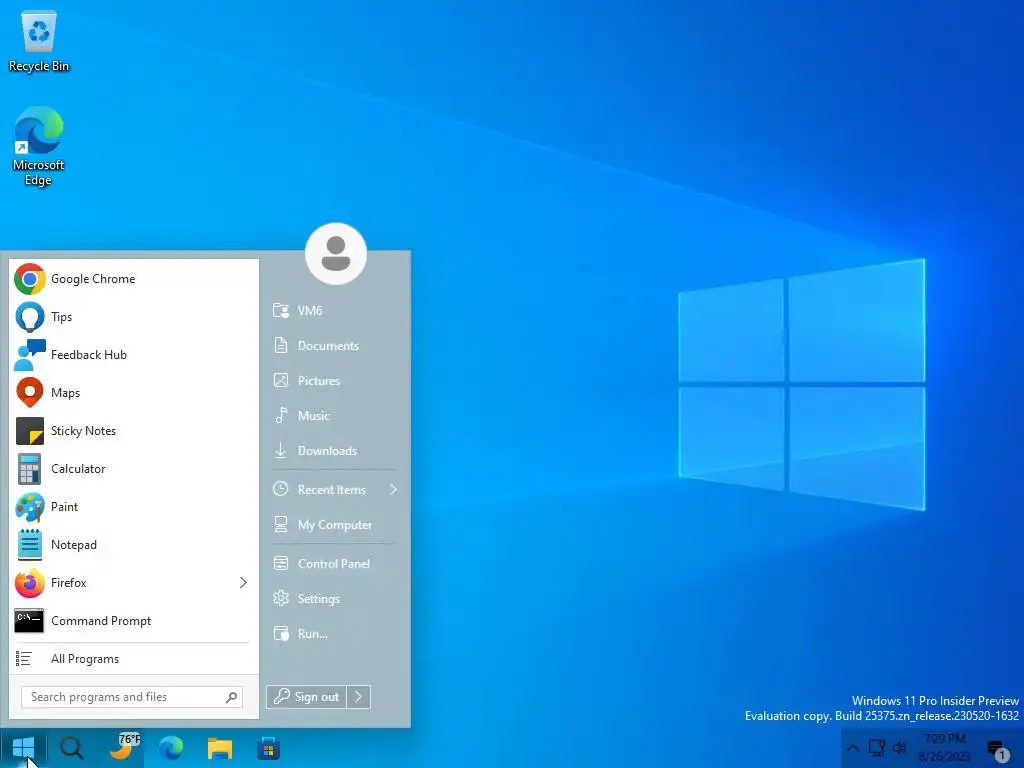Viewport: 1024px width, 768px height.
Task: Open the volume icon in the system tray
Action: pyautogui.click(x=900, y=748)
